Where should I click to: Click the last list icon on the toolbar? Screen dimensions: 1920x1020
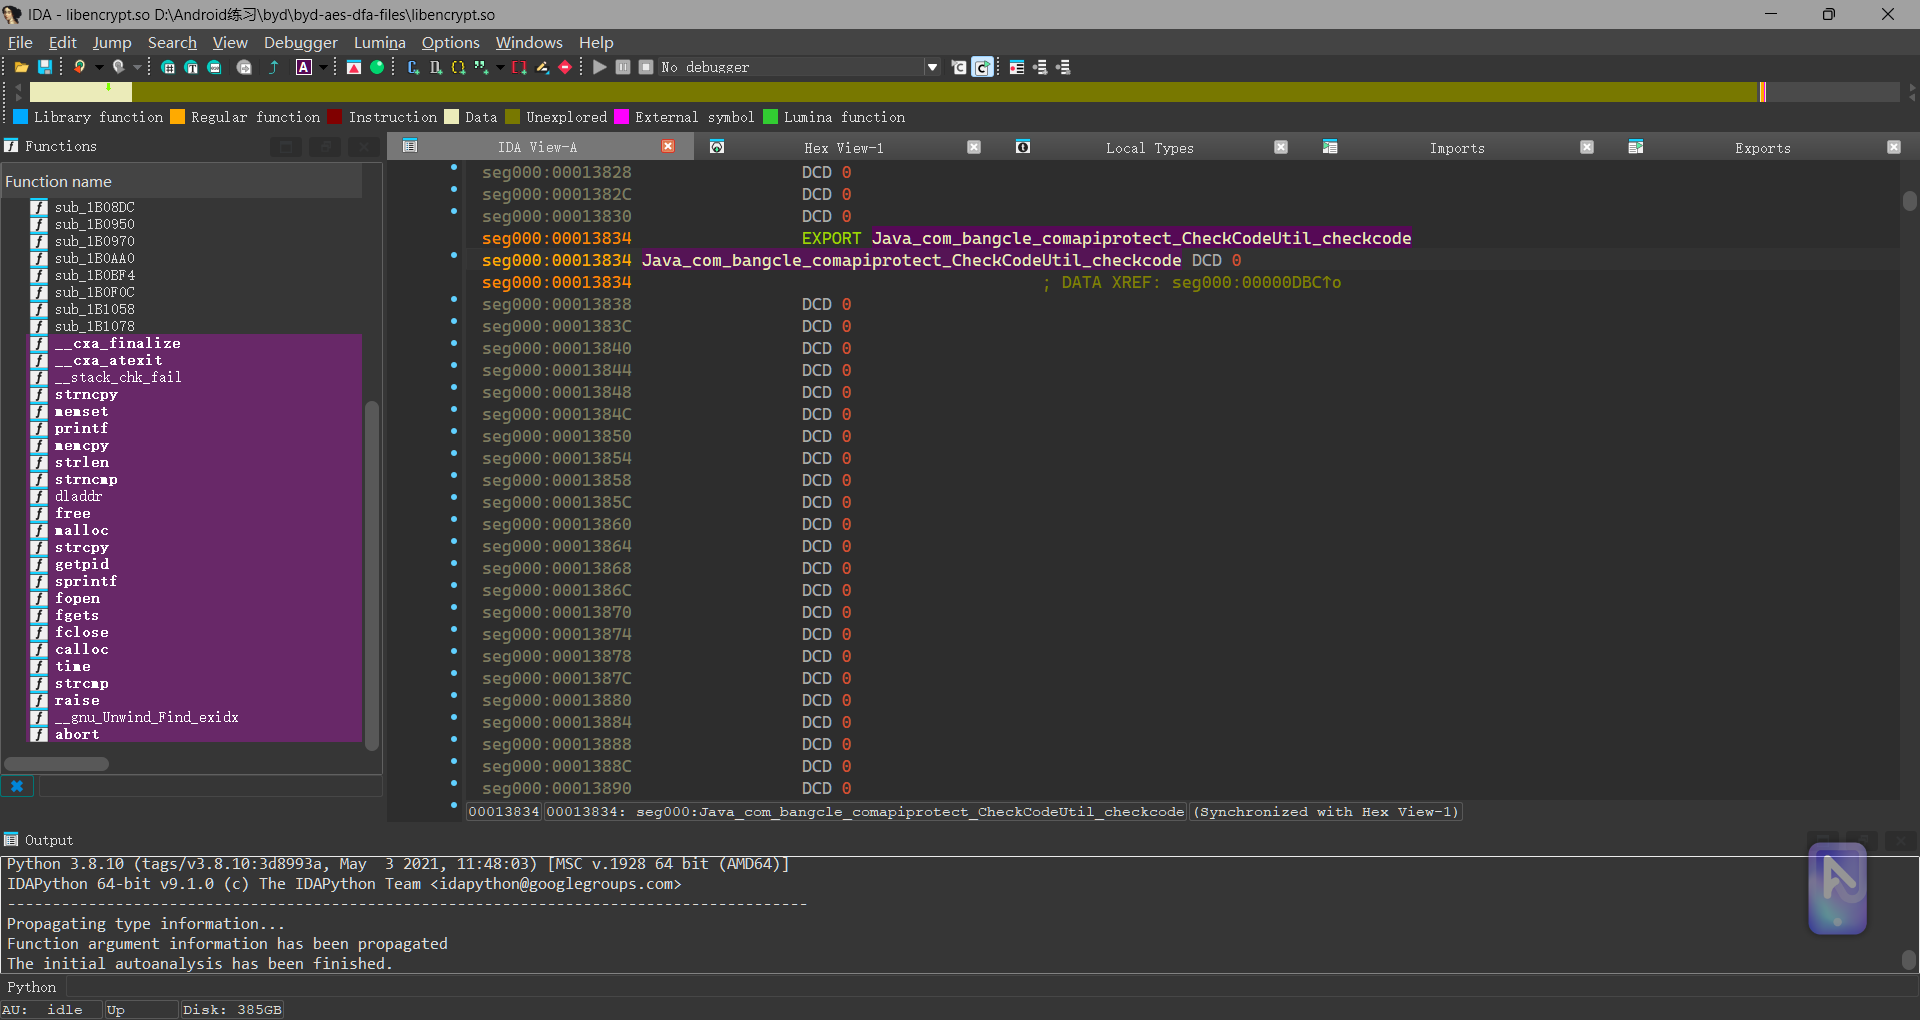click(1063, 67)
